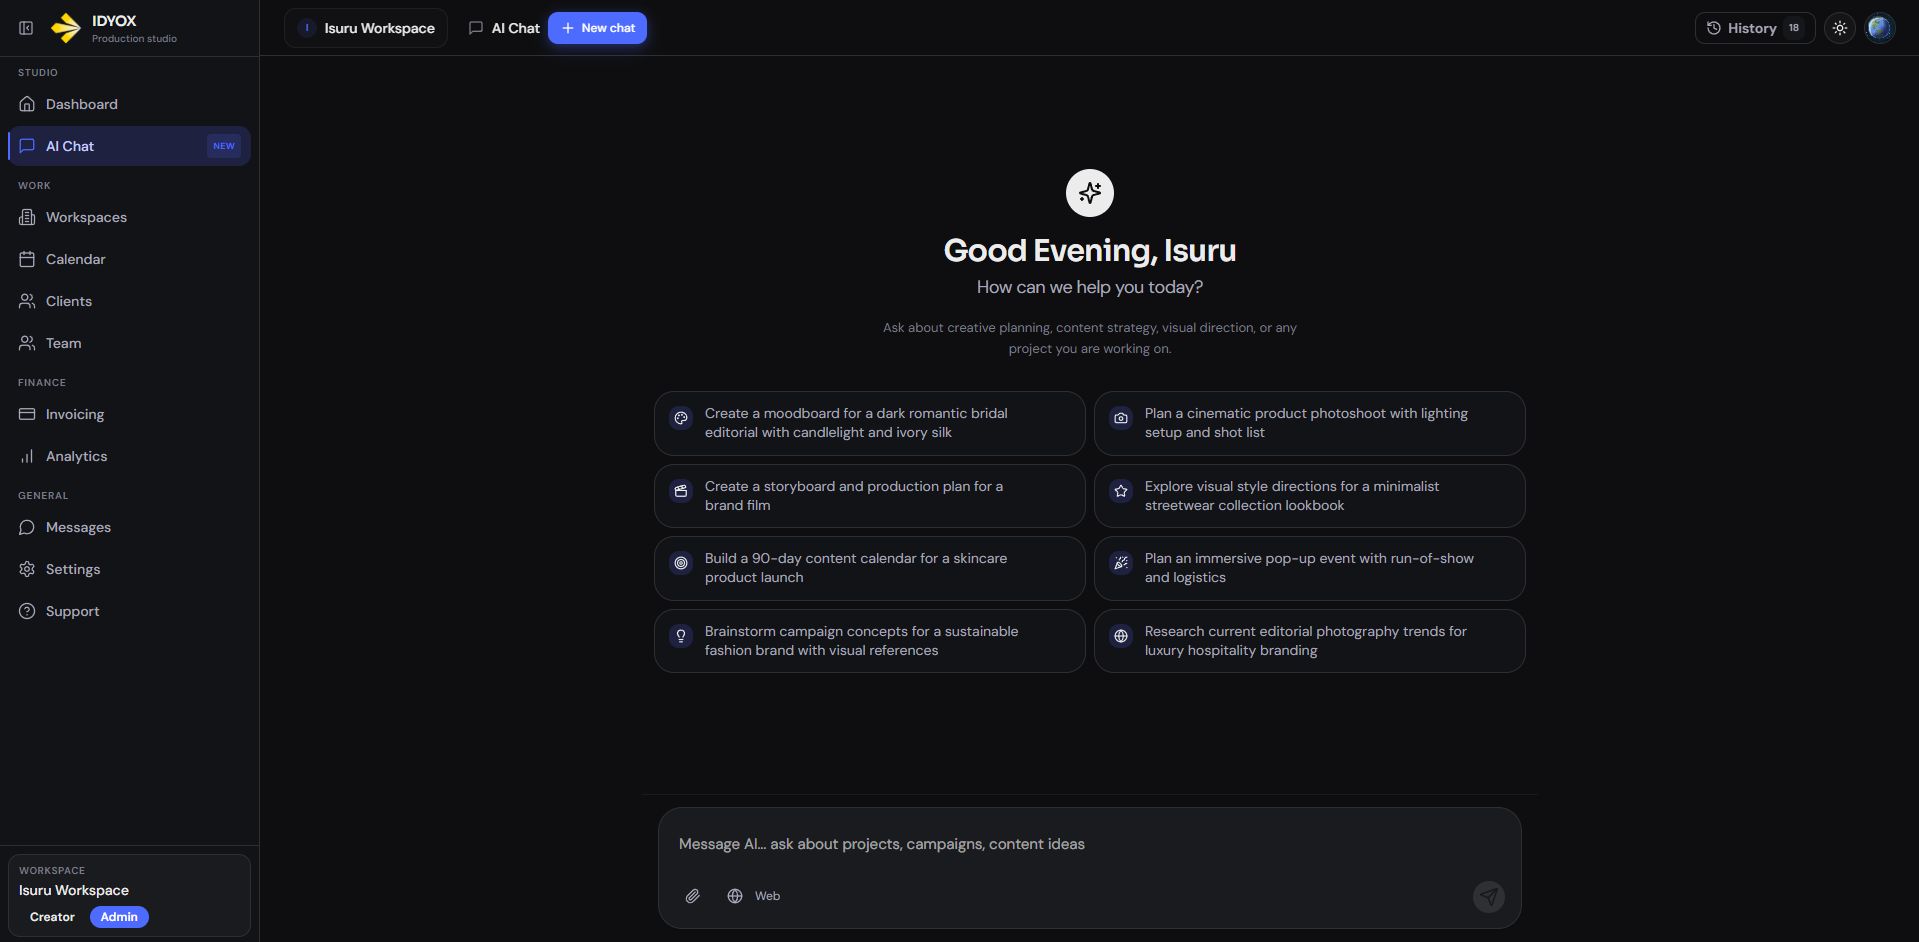Pick the immersive pop-up event prompt
The height and width of the screenshot is (942, 1919).
click(1310, 568)
